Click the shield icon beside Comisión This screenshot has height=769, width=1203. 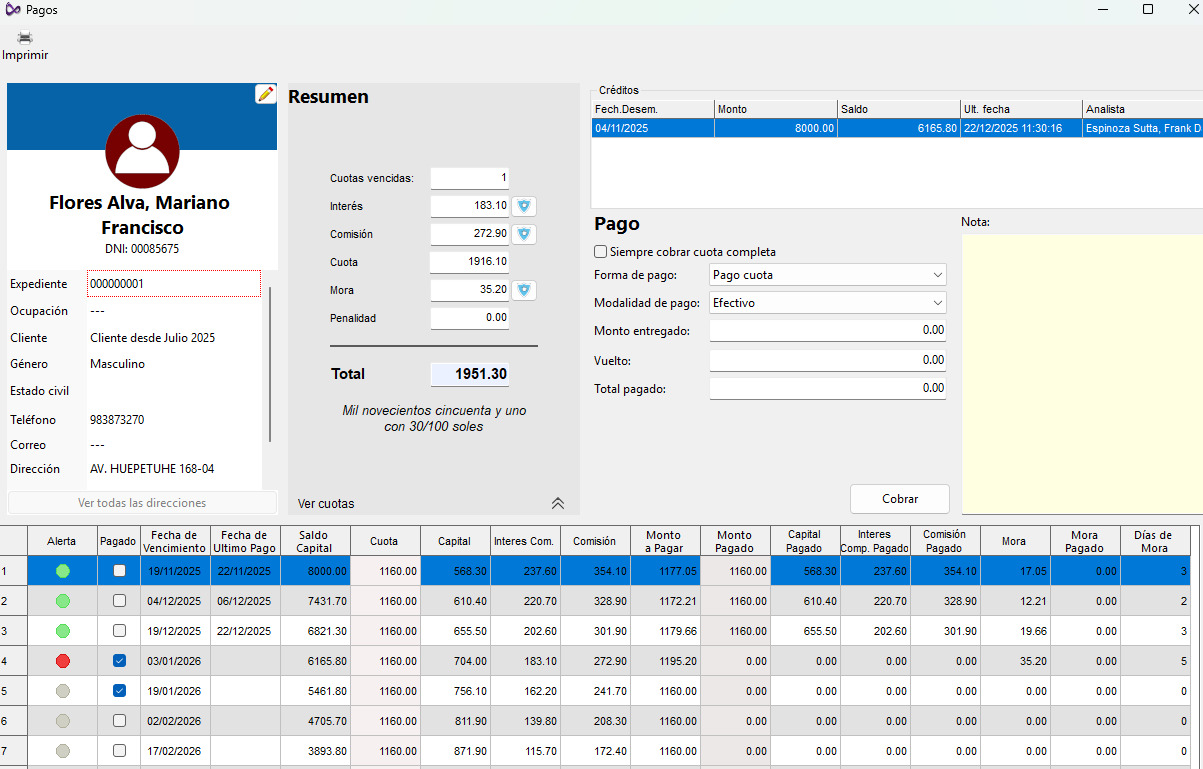(x=524, y=234)
